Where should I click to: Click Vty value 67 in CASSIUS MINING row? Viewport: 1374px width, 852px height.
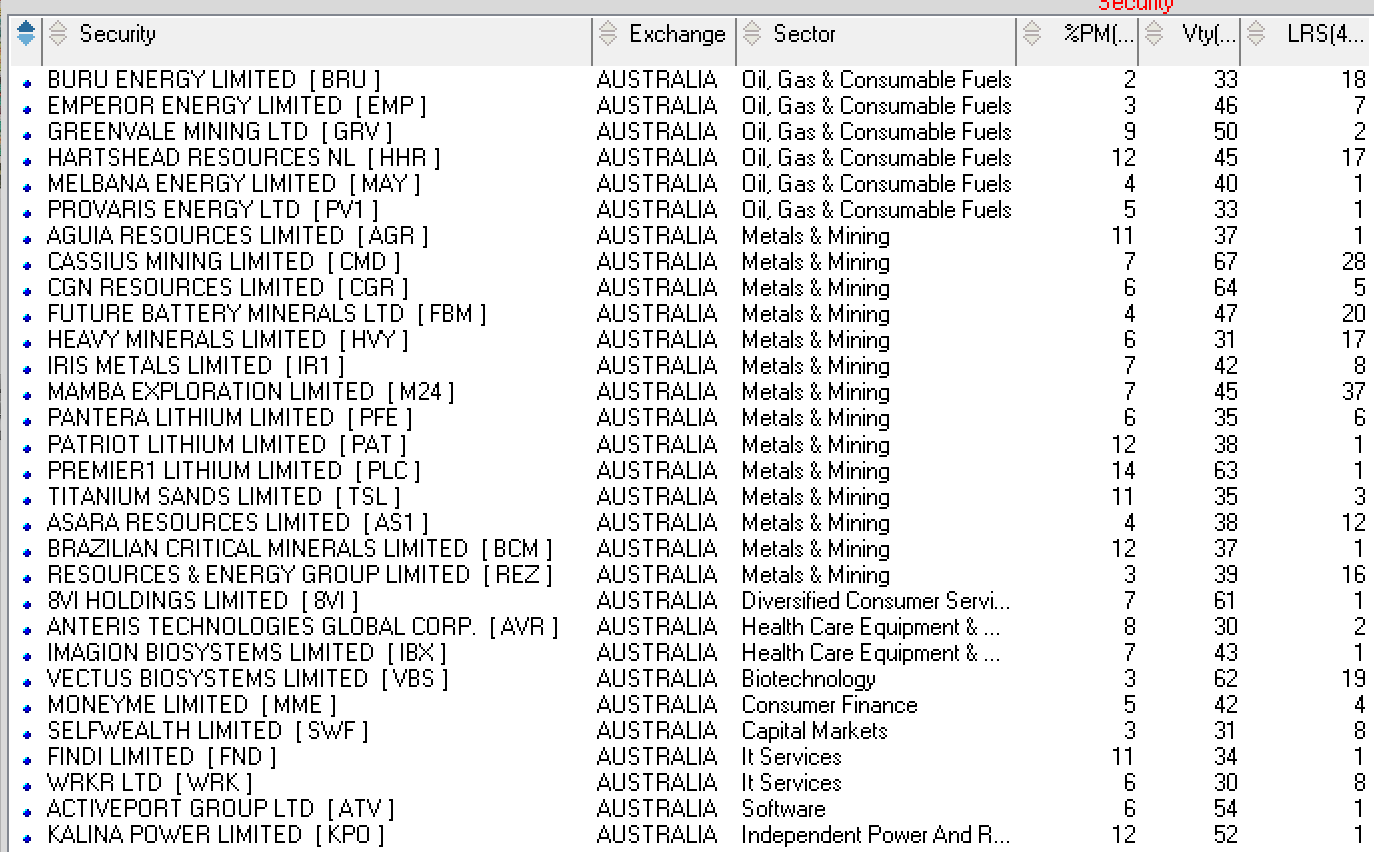[x=1225, y=262]
